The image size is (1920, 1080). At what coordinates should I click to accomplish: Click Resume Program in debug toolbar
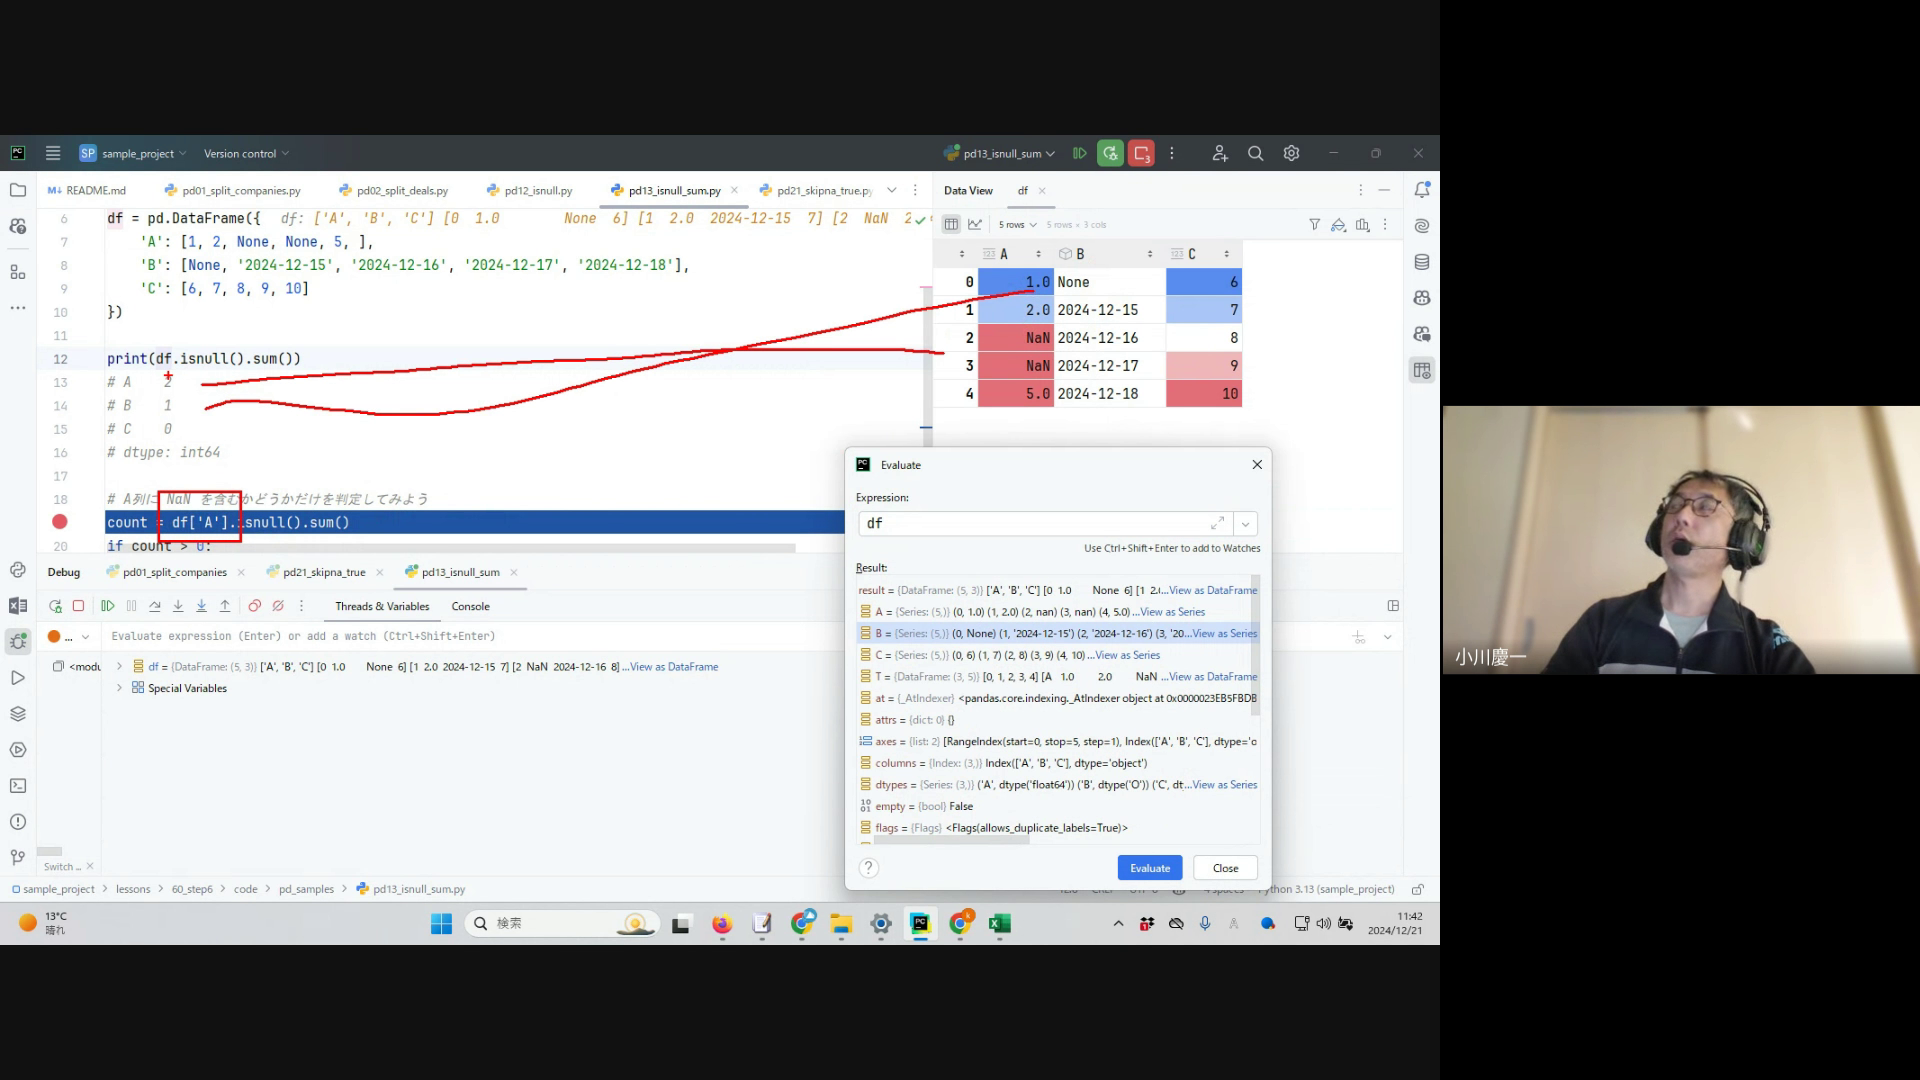[108, 606]
